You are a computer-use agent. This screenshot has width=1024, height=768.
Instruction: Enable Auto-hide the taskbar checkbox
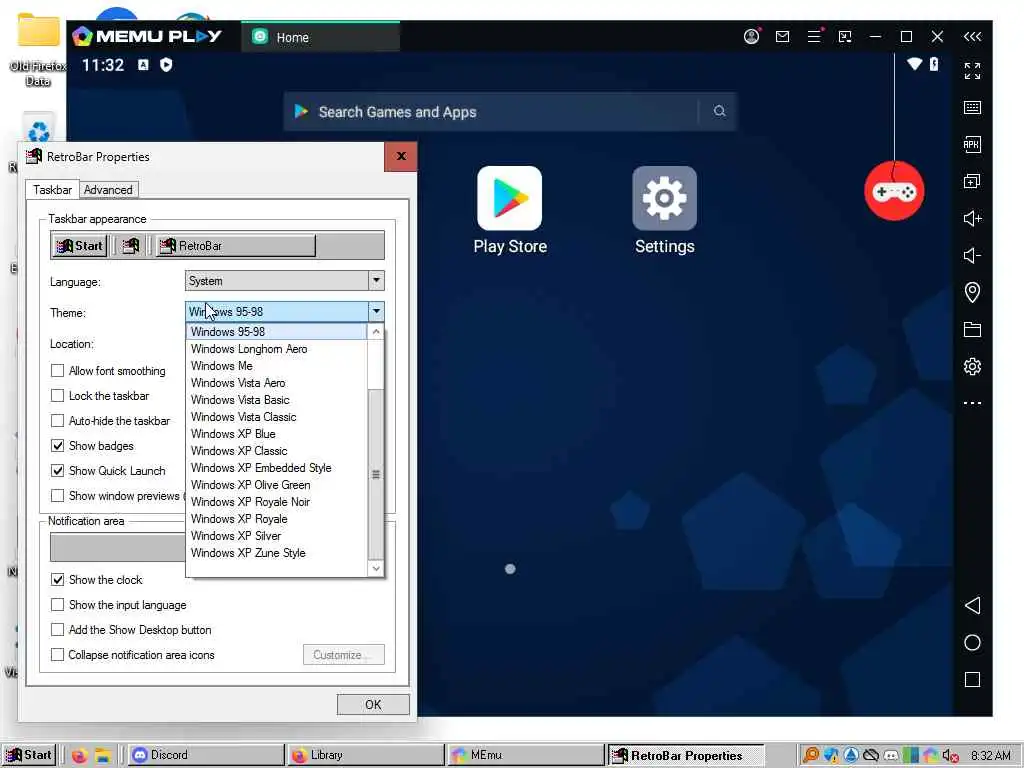[57, 421]
